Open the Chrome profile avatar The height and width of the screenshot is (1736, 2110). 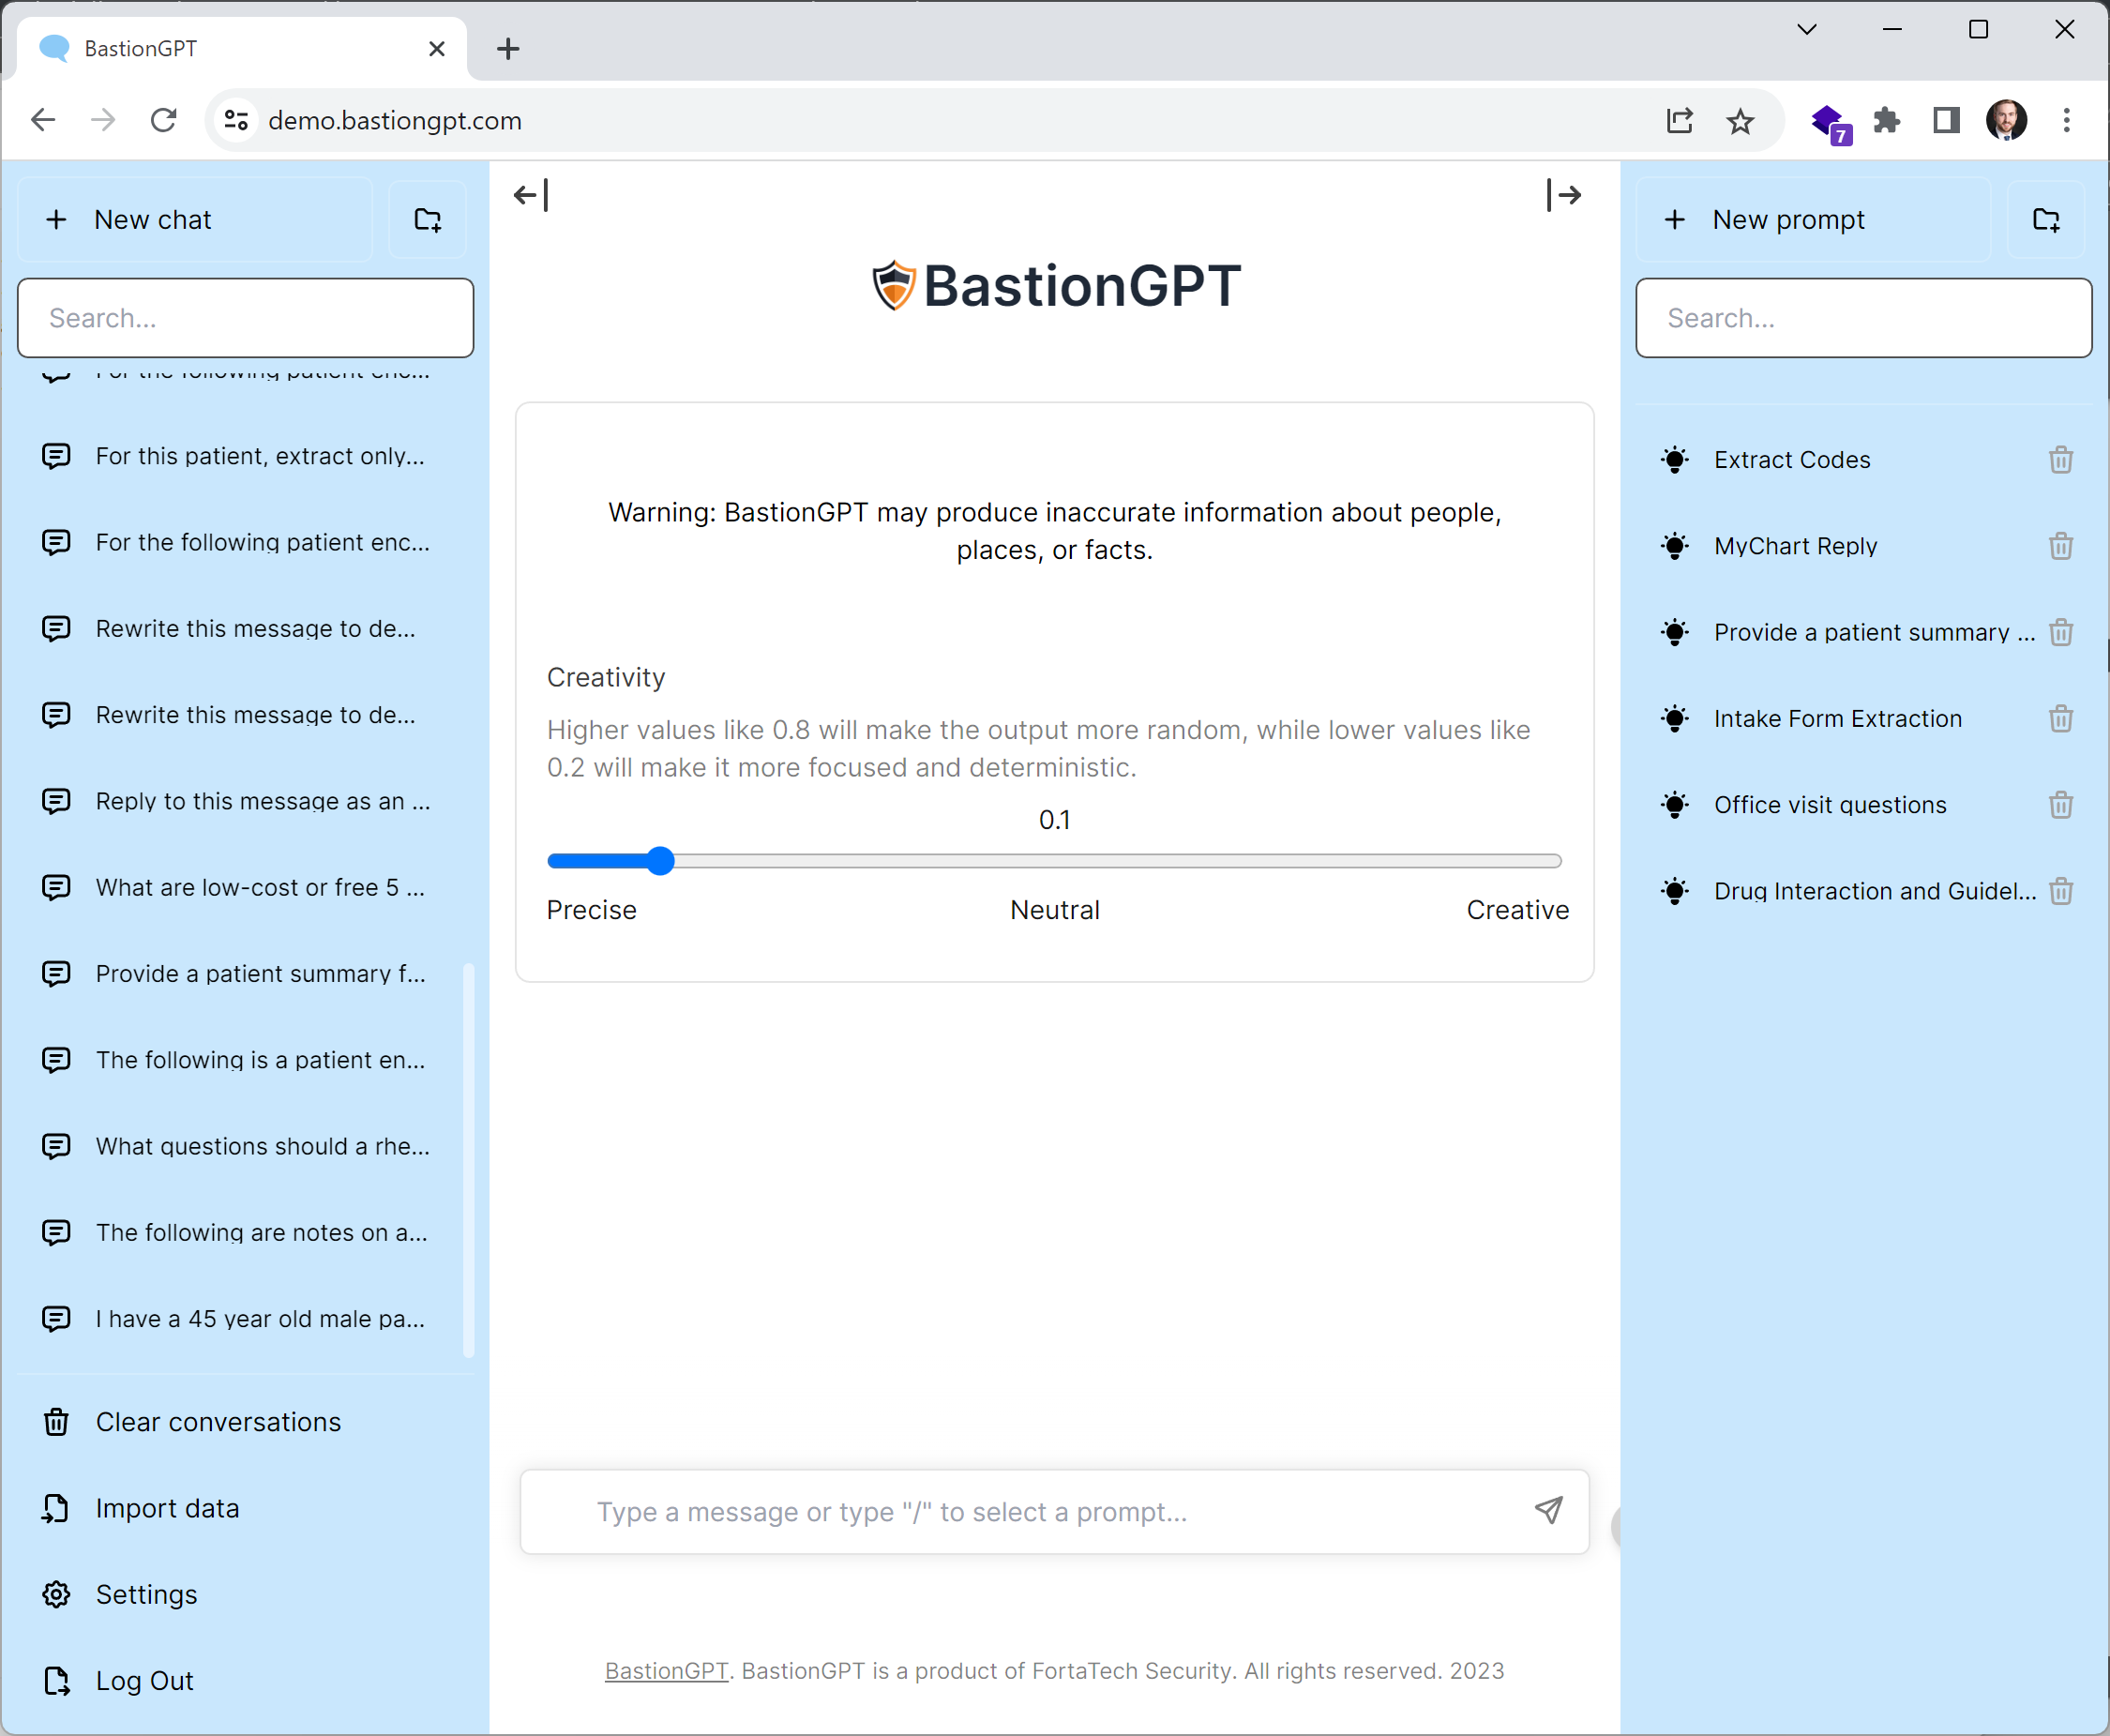[x=2006, y=121]
